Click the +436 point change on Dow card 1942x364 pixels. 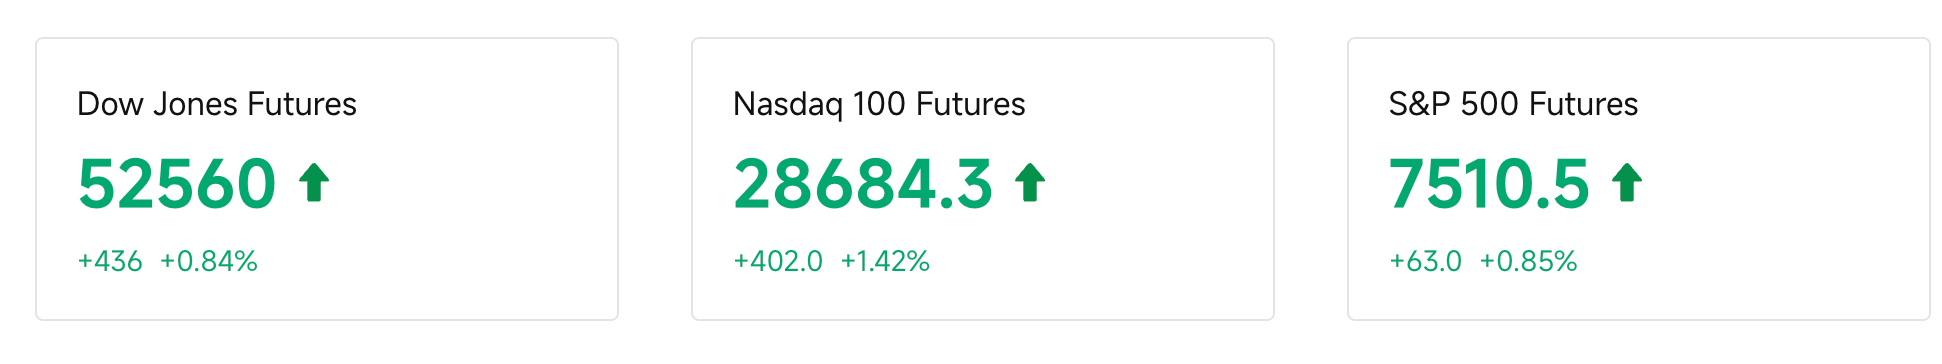coord(110,261)
